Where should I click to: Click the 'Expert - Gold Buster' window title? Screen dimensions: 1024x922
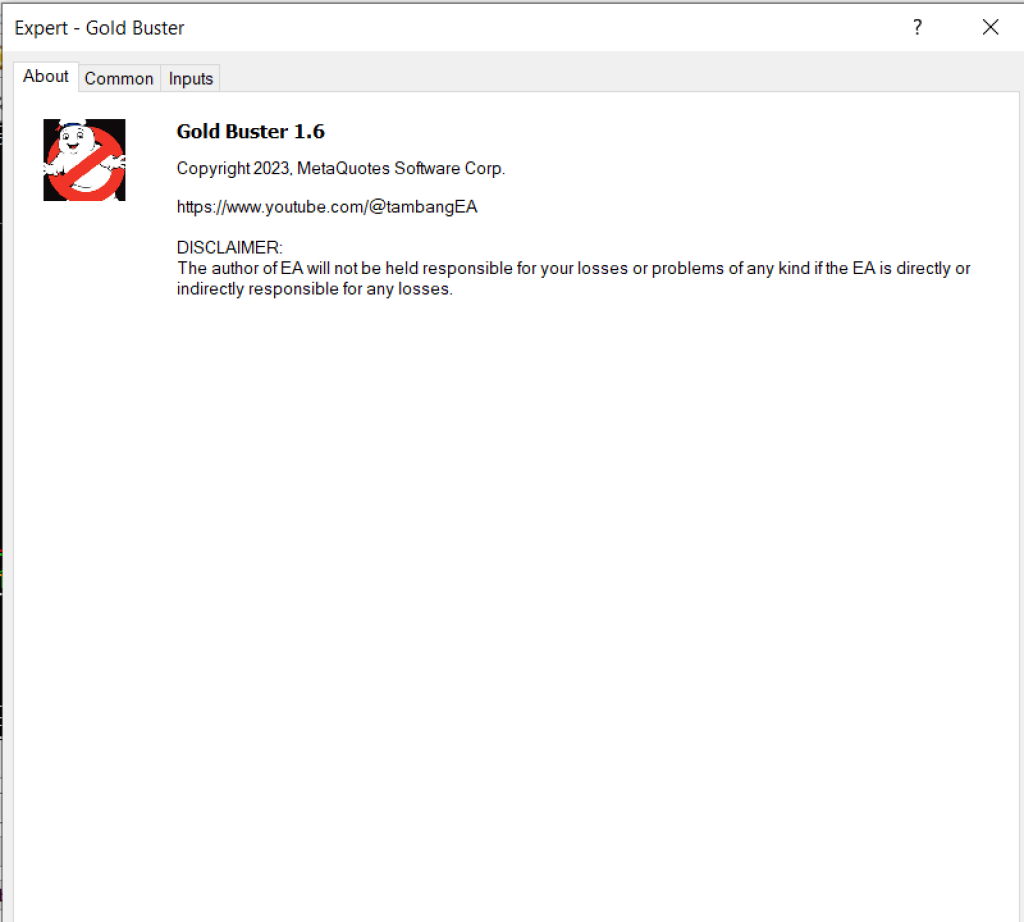coord(99,28)
